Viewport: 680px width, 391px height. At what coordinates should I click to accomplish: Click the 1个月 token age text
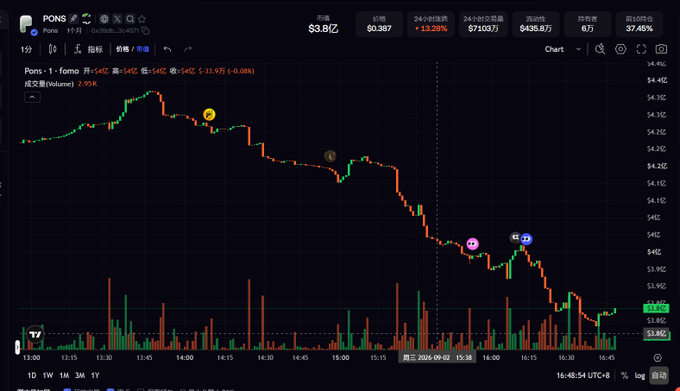[74, 31]
